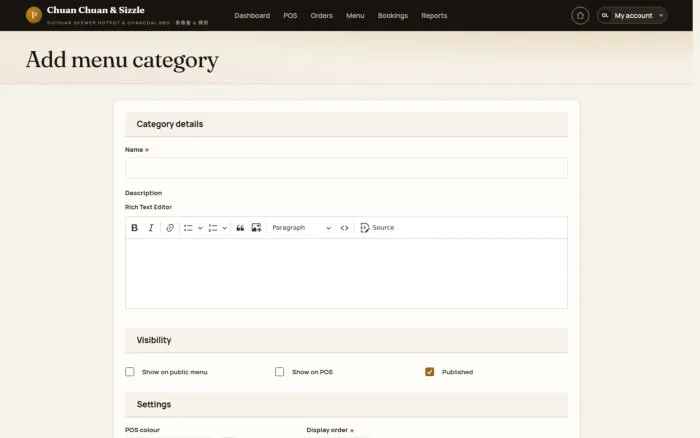700x438 pixels.
Task: Toggle italic formatting in editor
Action: pyautogui.click(x=151, y=228)
